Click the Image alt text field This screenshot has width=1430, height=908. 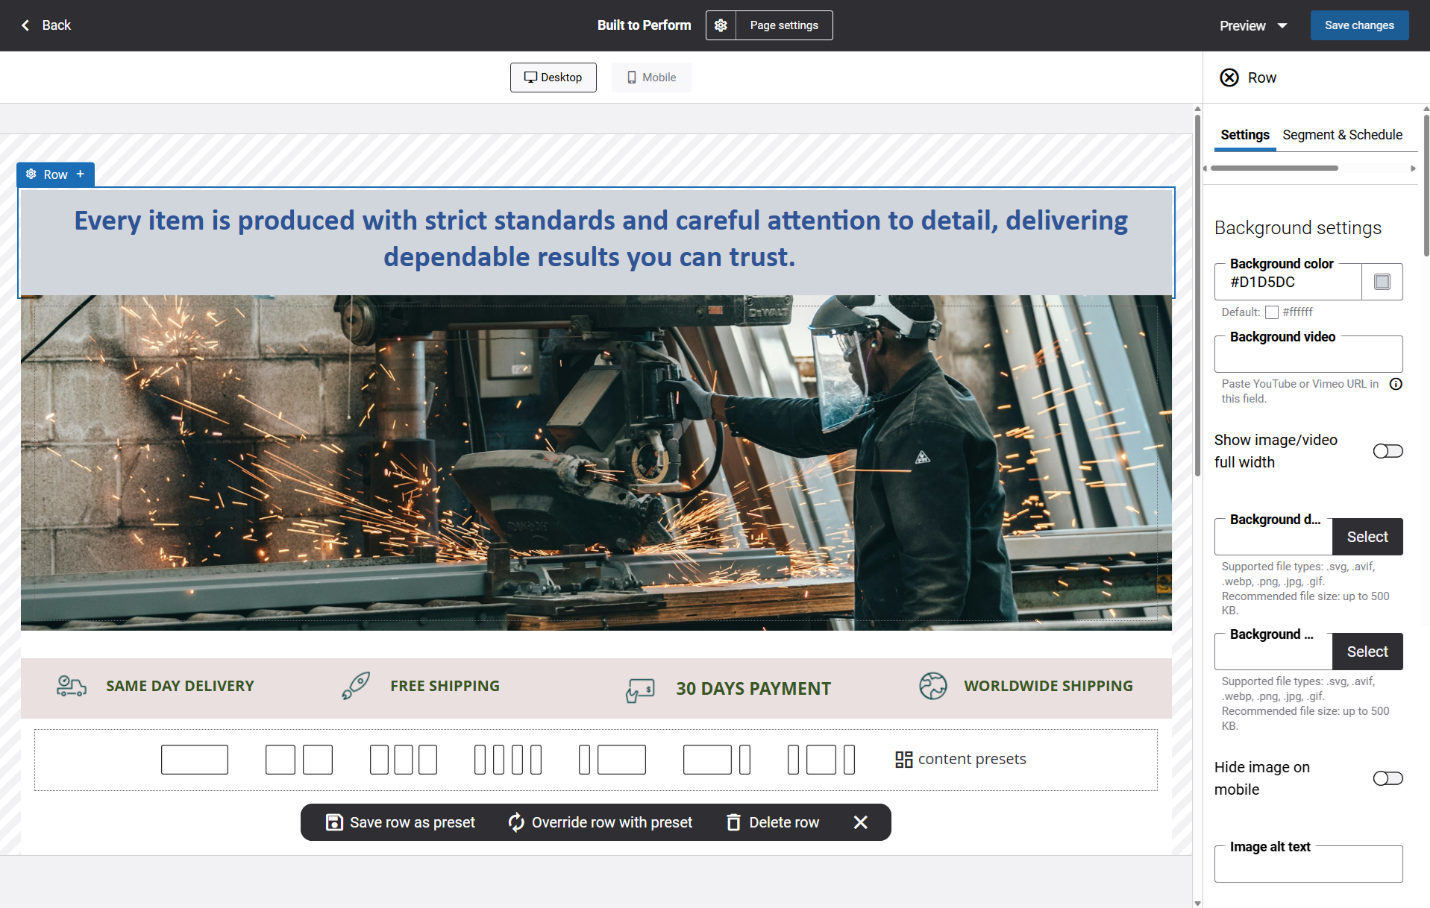click(1307, 866)
